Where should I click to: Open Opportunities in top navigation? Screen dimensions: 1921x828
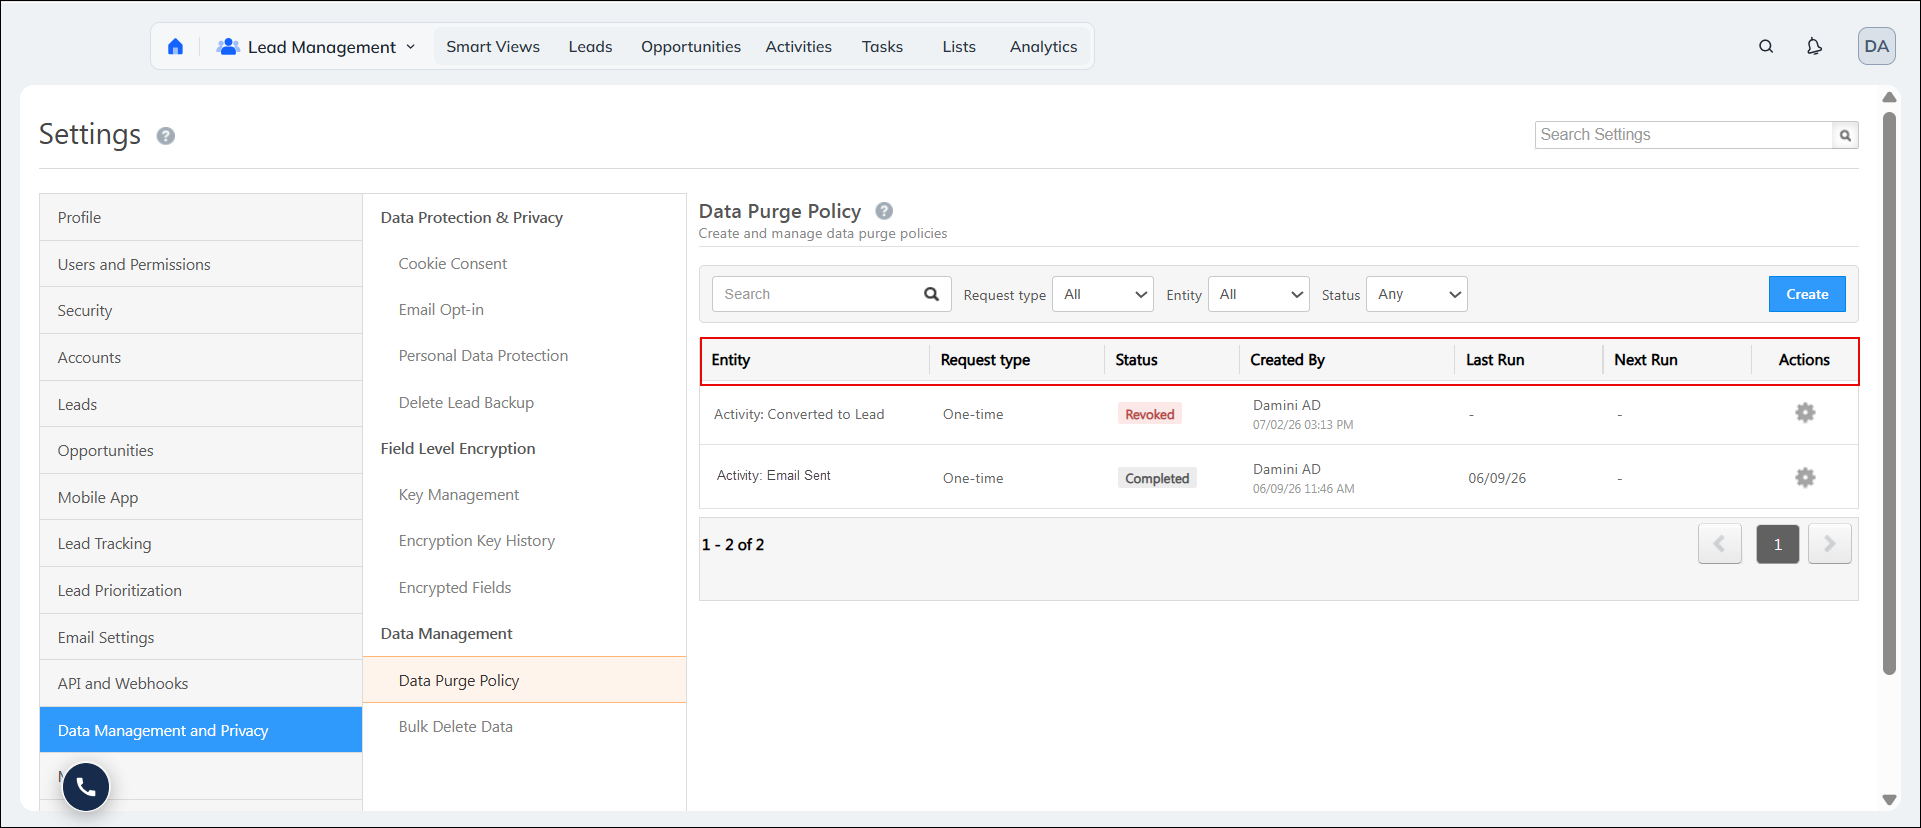coord(691,47)
